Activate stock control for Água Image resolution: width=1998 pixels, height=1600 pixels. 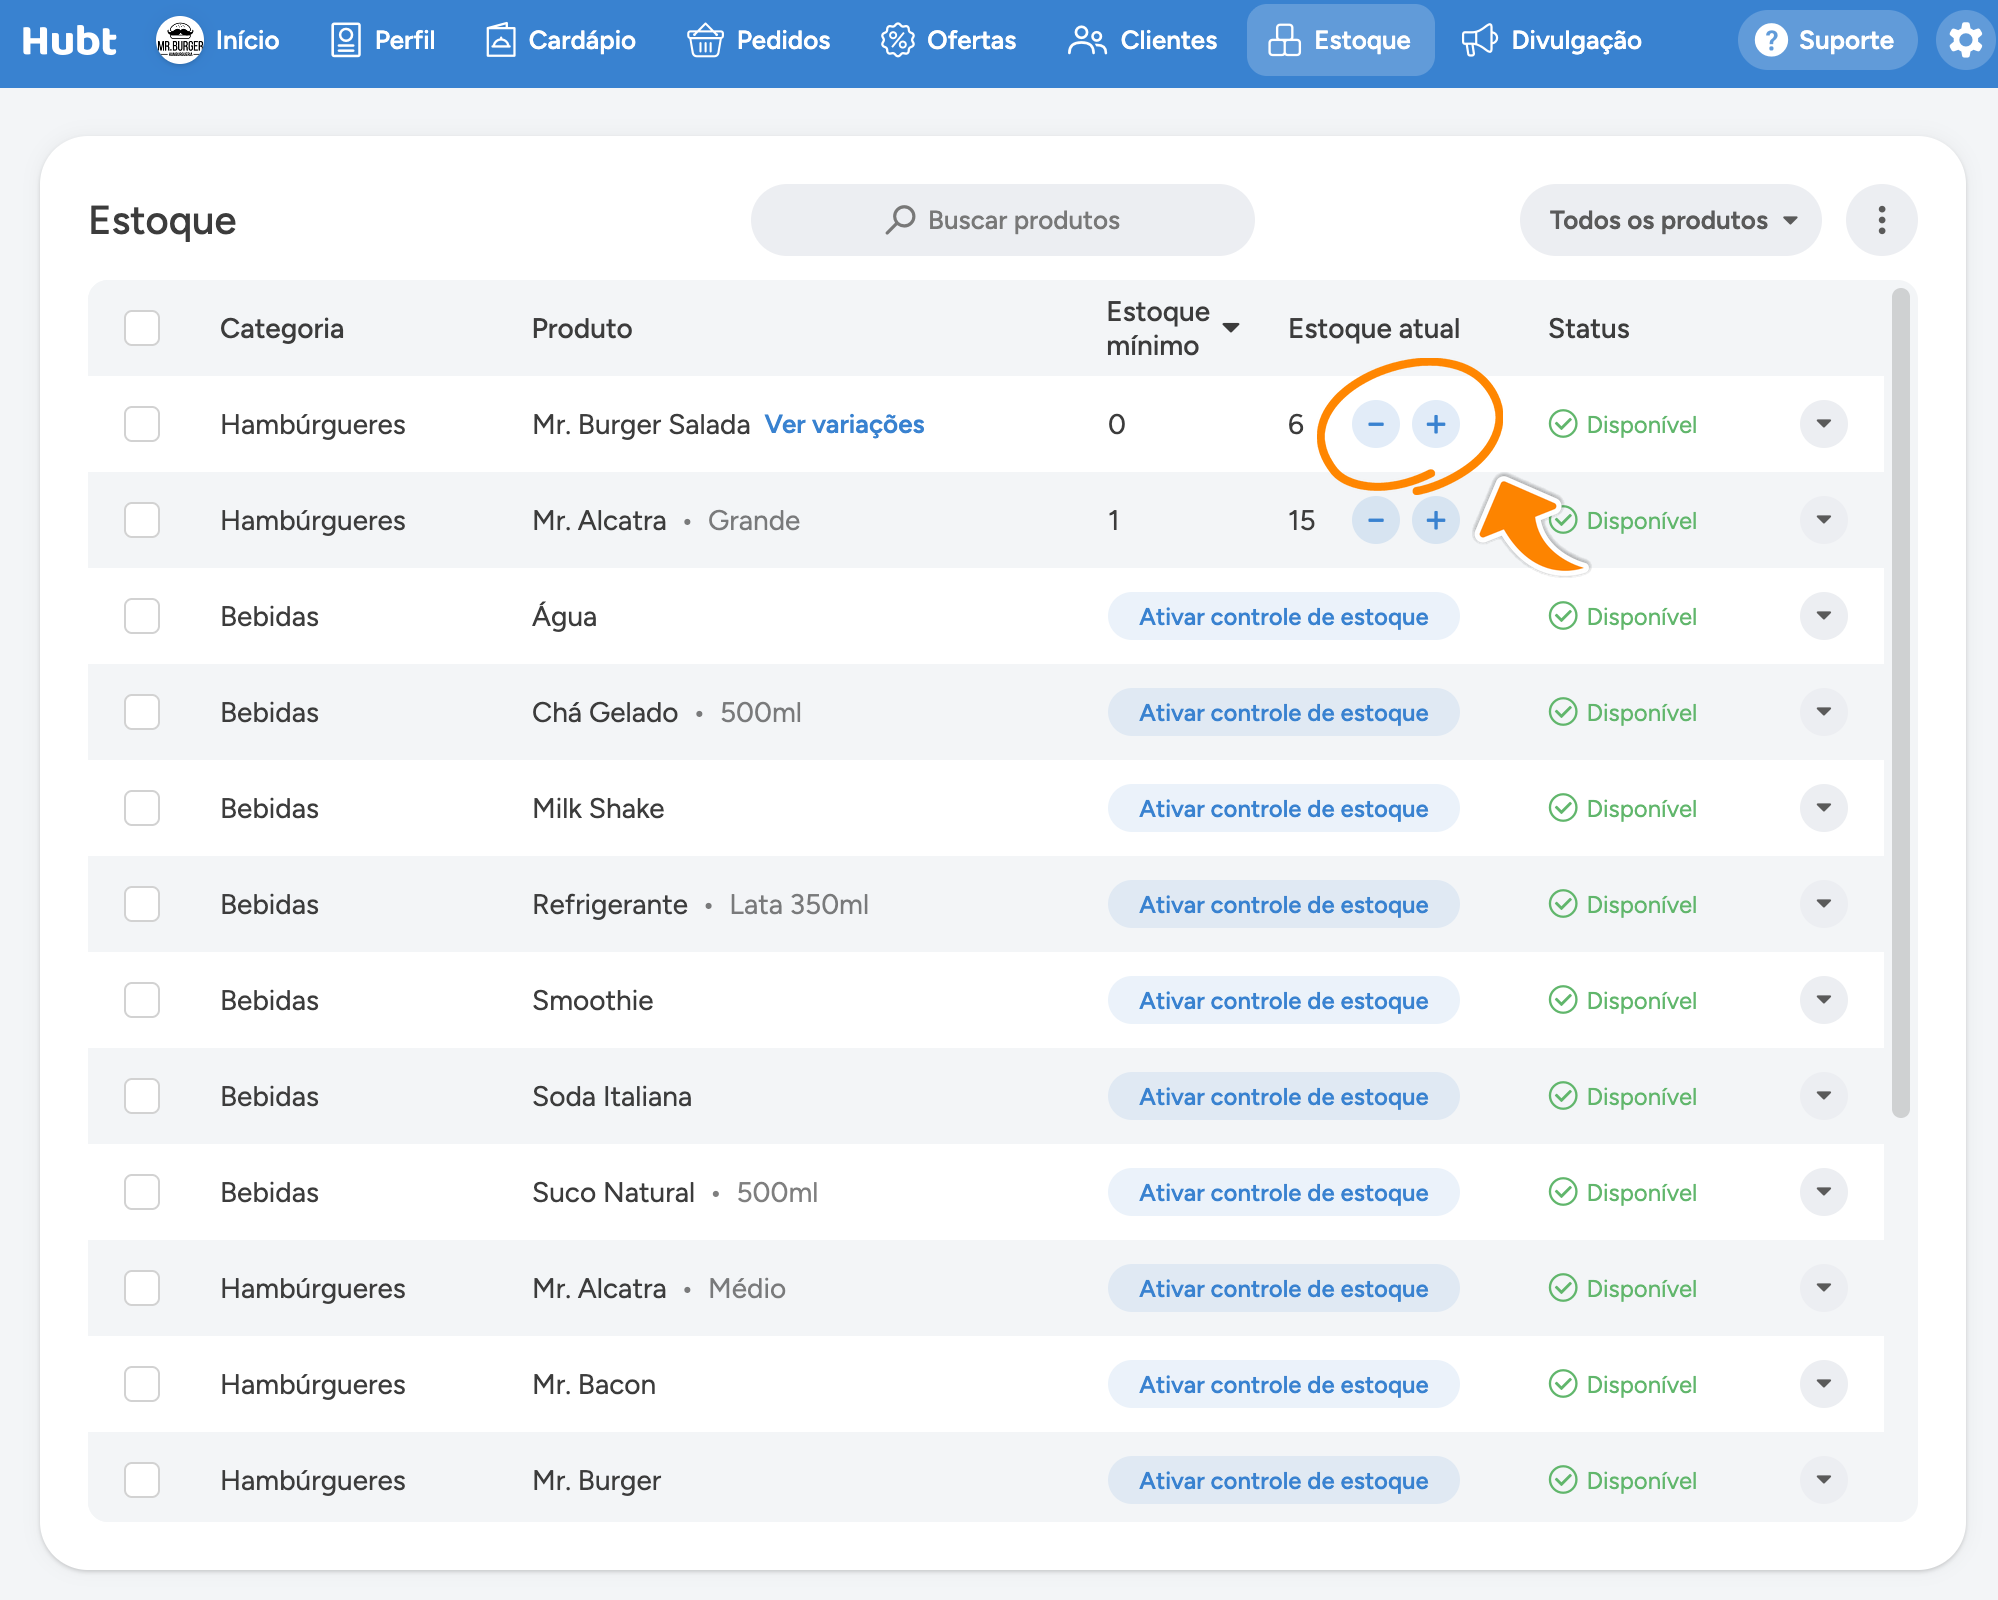(x=1284, y=616)
